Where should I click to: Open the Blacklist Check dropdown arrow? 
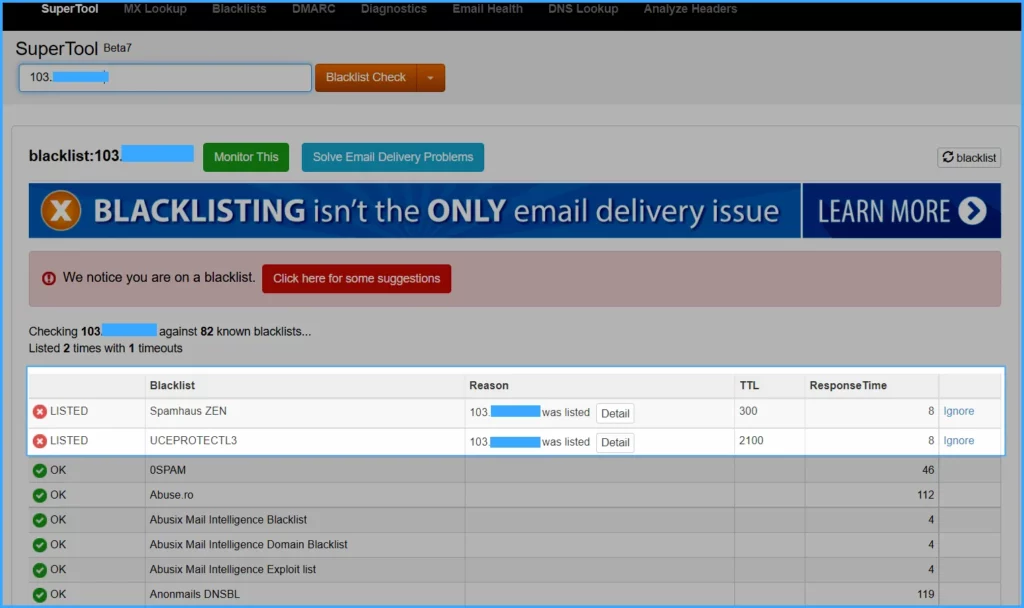pos(431,78)
